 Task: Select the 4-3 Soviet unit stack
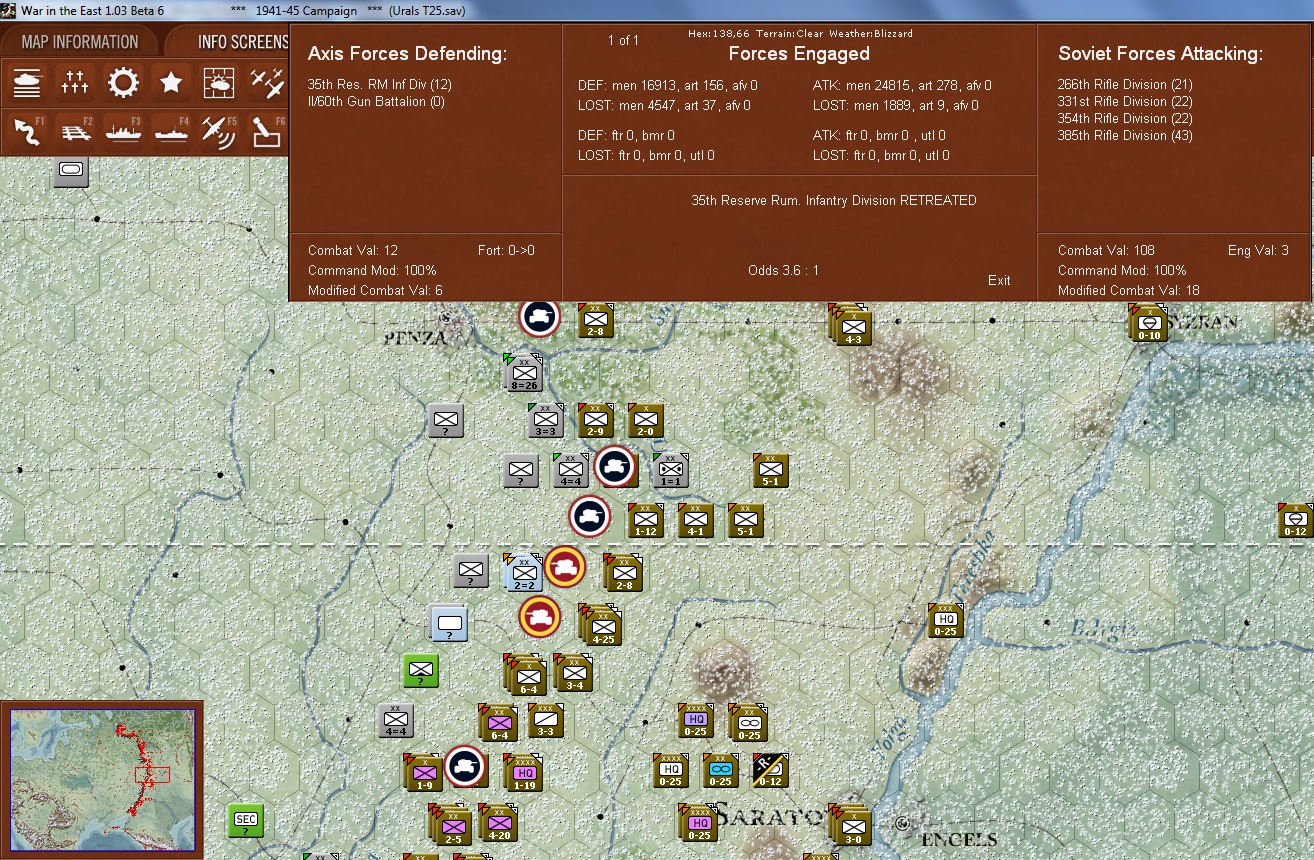[851, 324]
